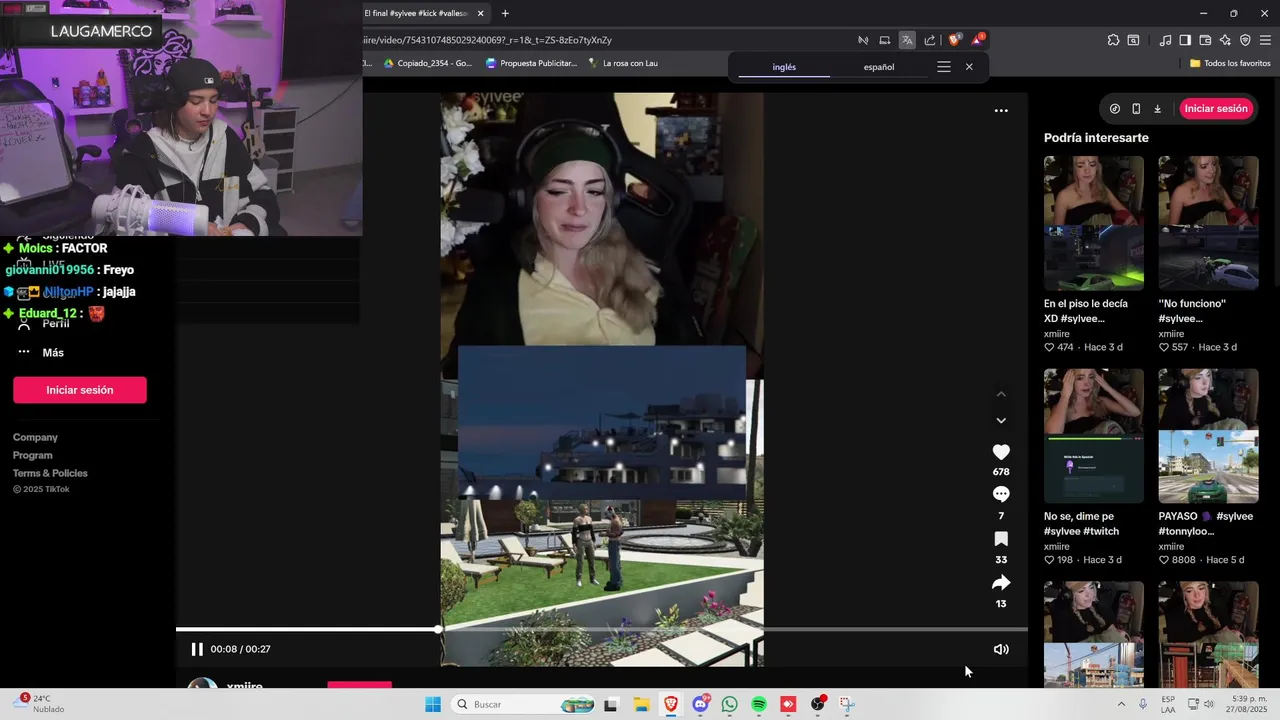Toggle the browser sidebar panel
Image resolution: width=1280 pixels, height=720 pixels.
[1185, 40]
